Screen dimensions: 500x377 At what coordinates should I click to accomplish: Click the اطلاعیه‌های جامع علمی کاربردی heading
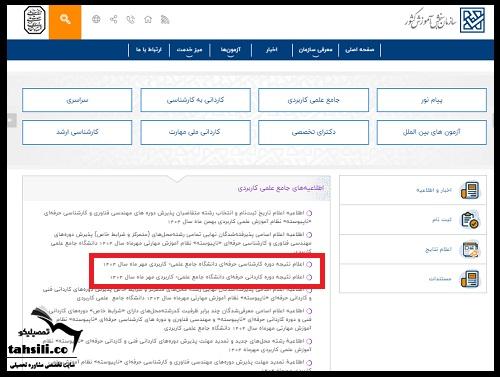click(x=281, y=188)
